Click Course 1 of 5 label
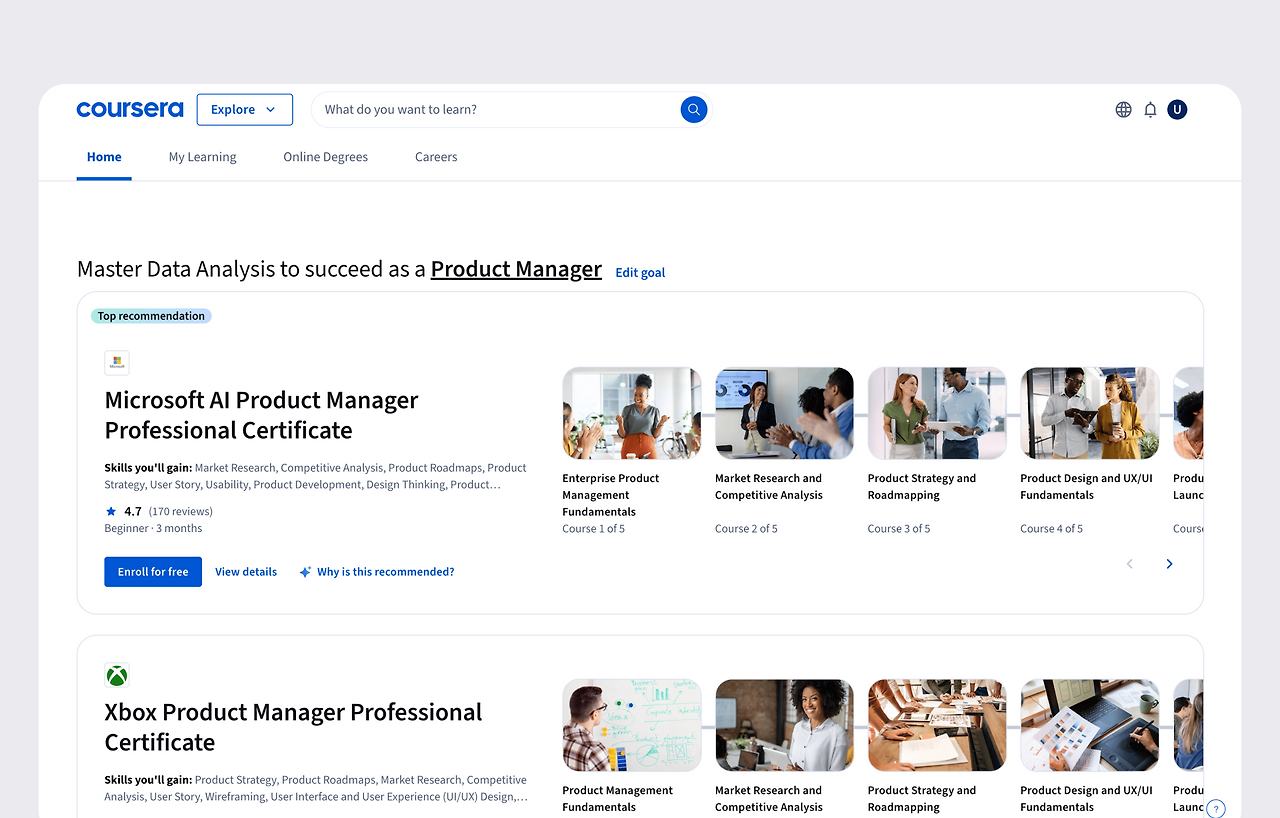The width and height of the screenshot is (1280, 818). (594, 528)
